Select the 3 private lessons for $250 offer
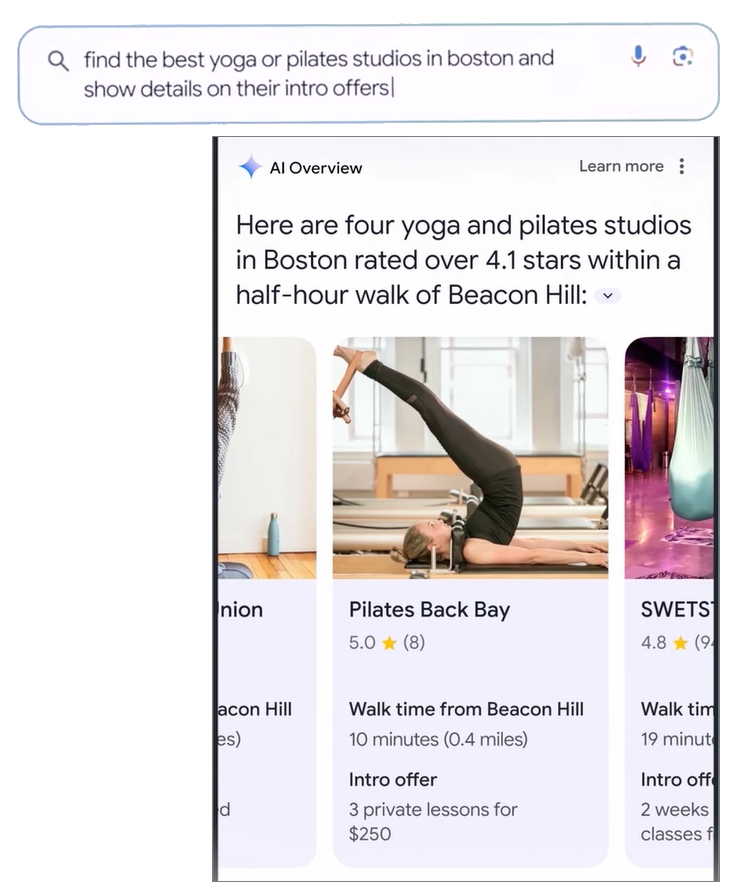 tap(433, 821)
